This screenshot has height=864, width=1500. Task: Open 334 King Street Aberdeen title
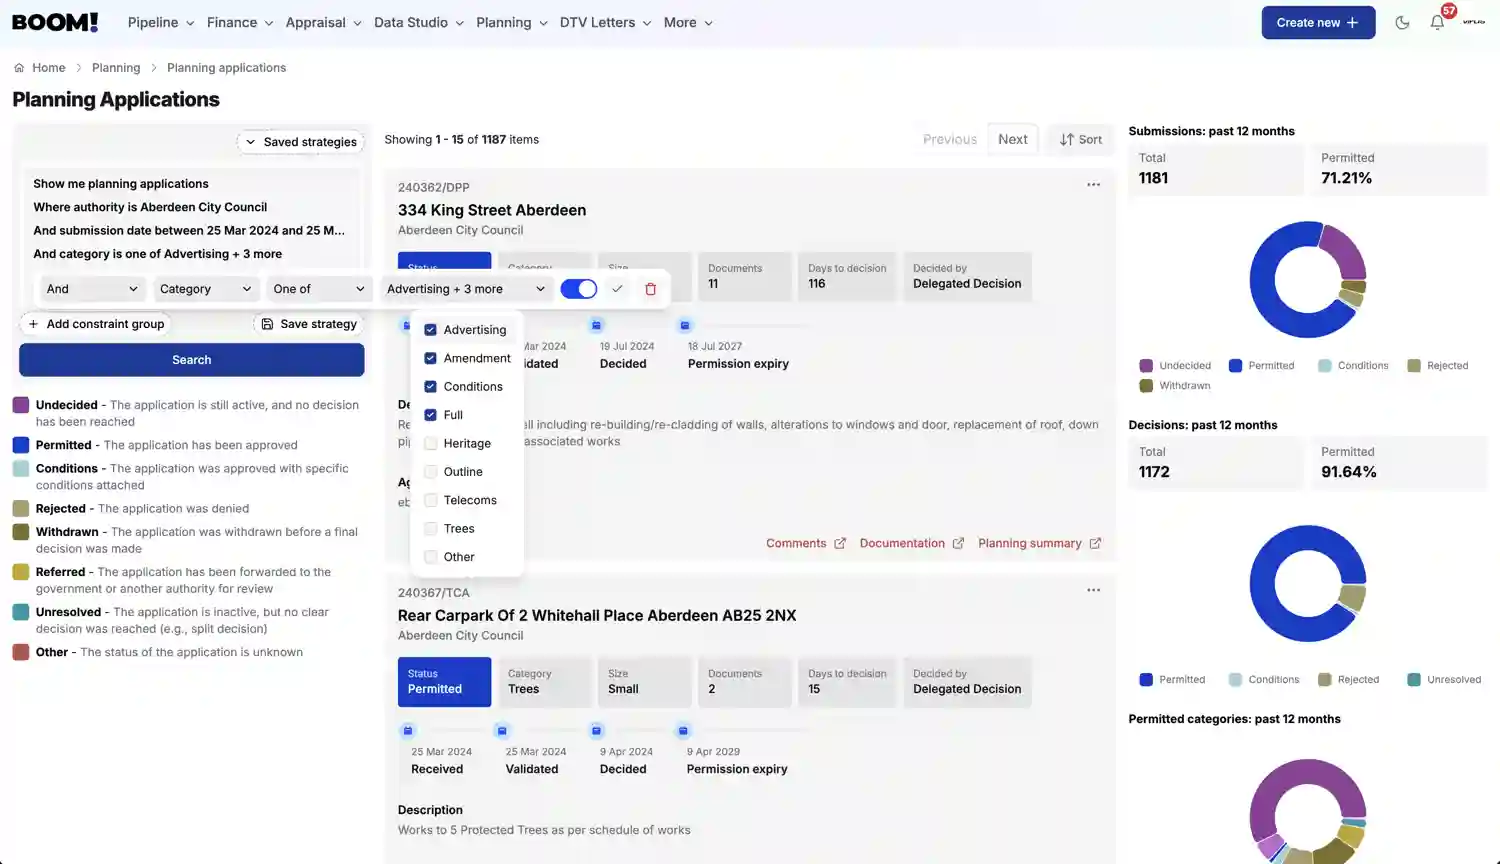[x=492, y=210]
